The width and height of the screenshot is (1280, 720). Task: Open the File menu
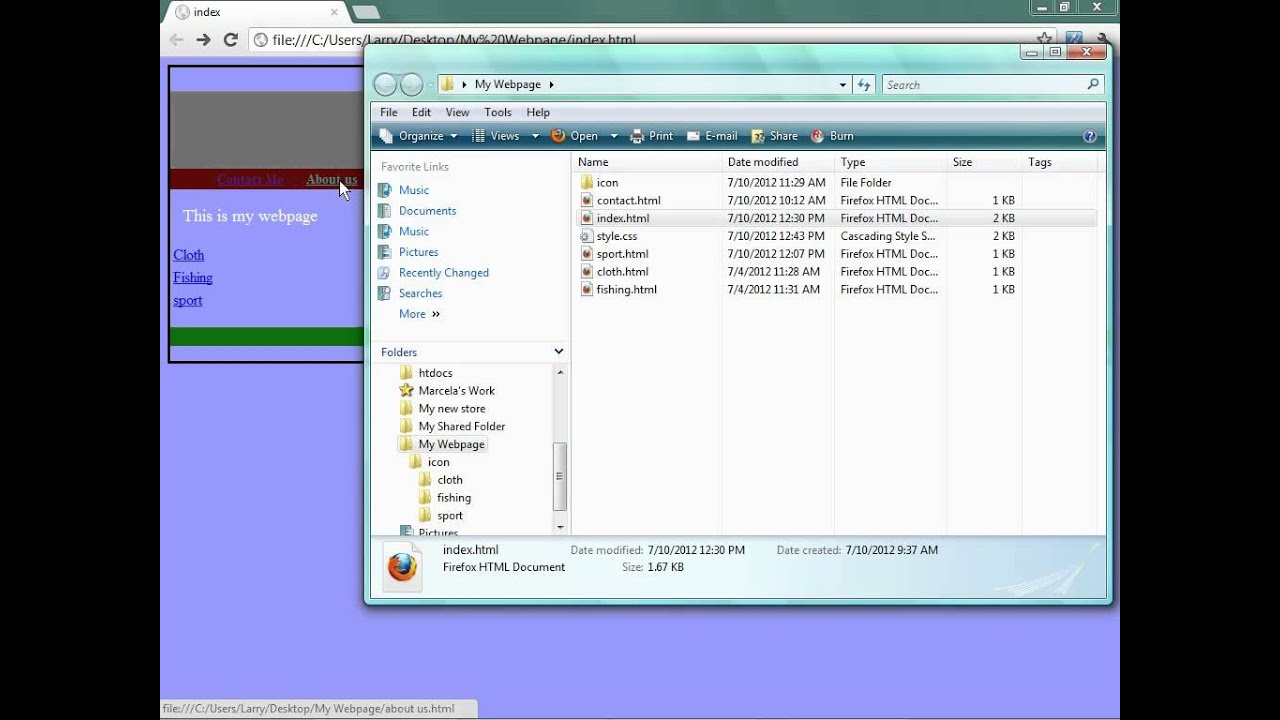coord(389,112)
